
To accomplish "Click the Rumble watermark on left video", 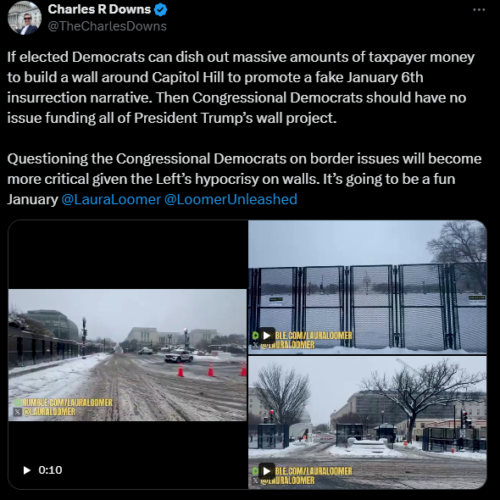I will click(64, 402).
